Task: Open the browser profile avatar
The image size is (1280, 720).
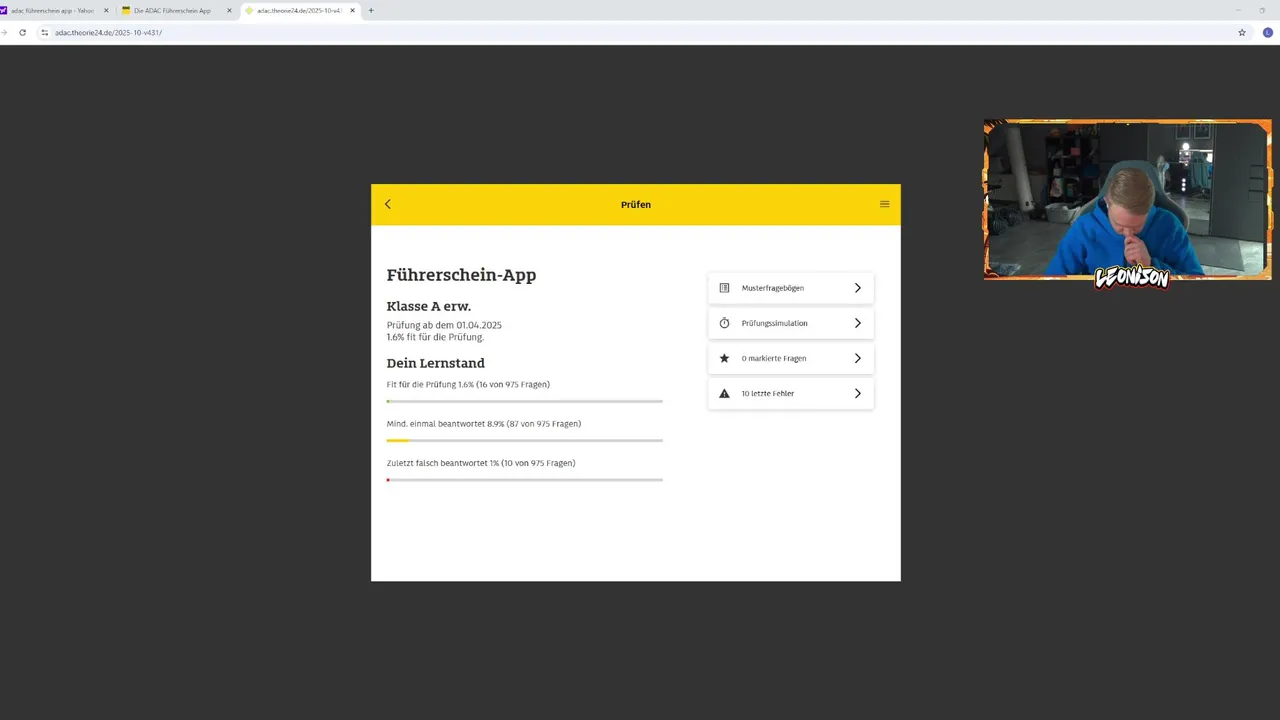Action: pyautogui.click(x=1268, y=32)
